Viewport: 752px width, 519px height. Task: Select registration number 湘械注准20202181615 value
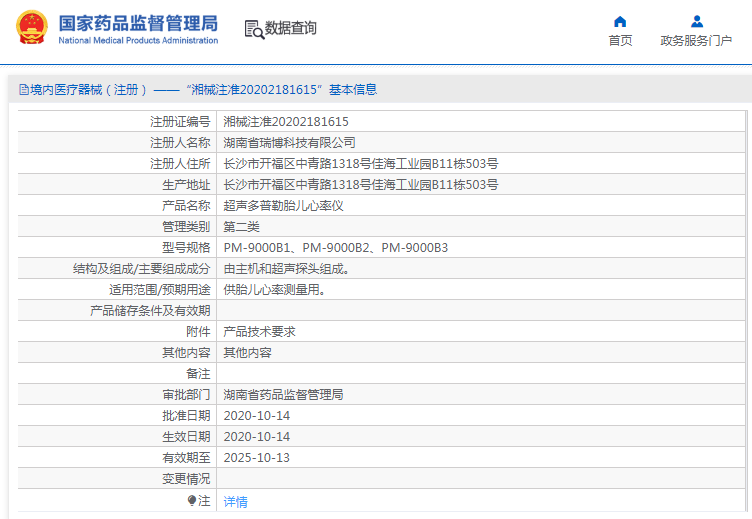coord(286,122)
